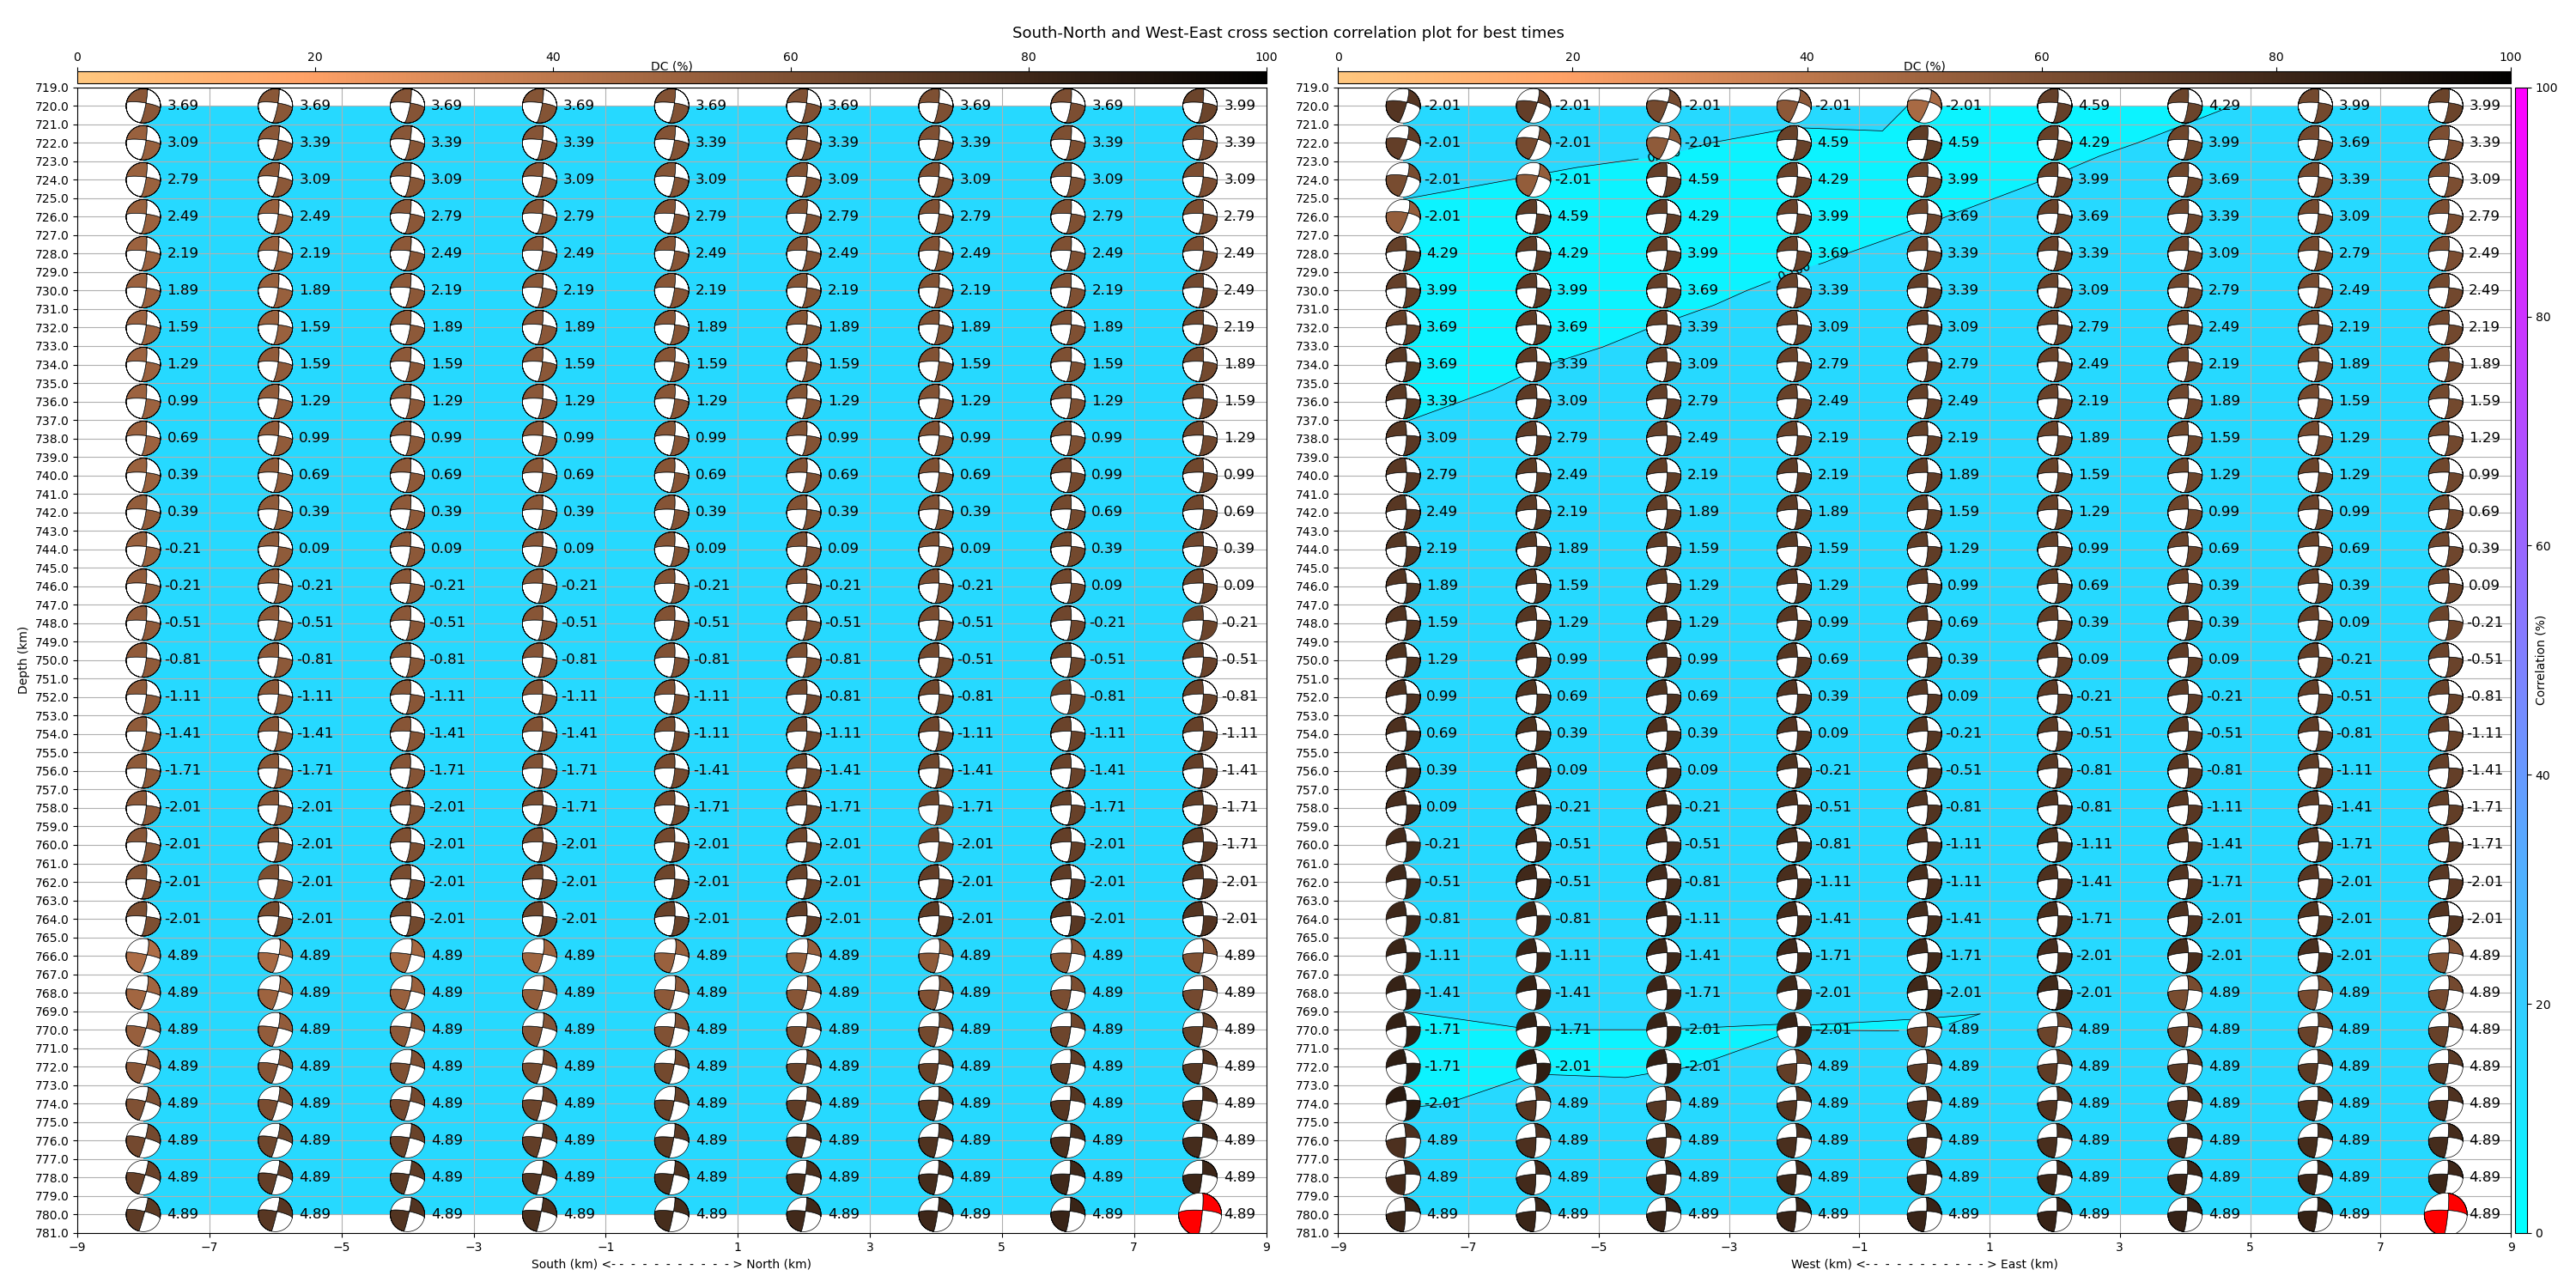This screenshot has width=2576, height=1288.
Task: Click the 100 tick on the Correlation colorbar
Action: click(x=2545, y=88)
